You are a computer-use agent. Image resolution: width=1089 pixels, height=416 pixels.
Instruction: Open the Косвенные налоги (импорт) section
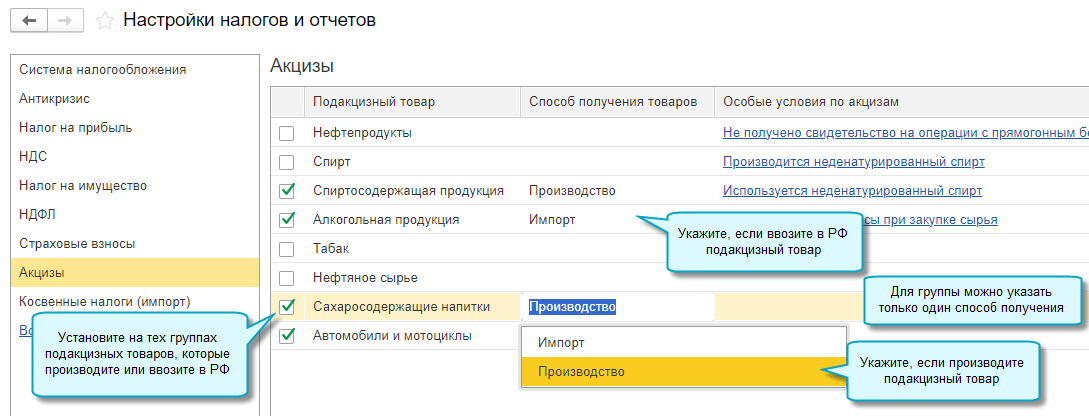pos(105,302)
